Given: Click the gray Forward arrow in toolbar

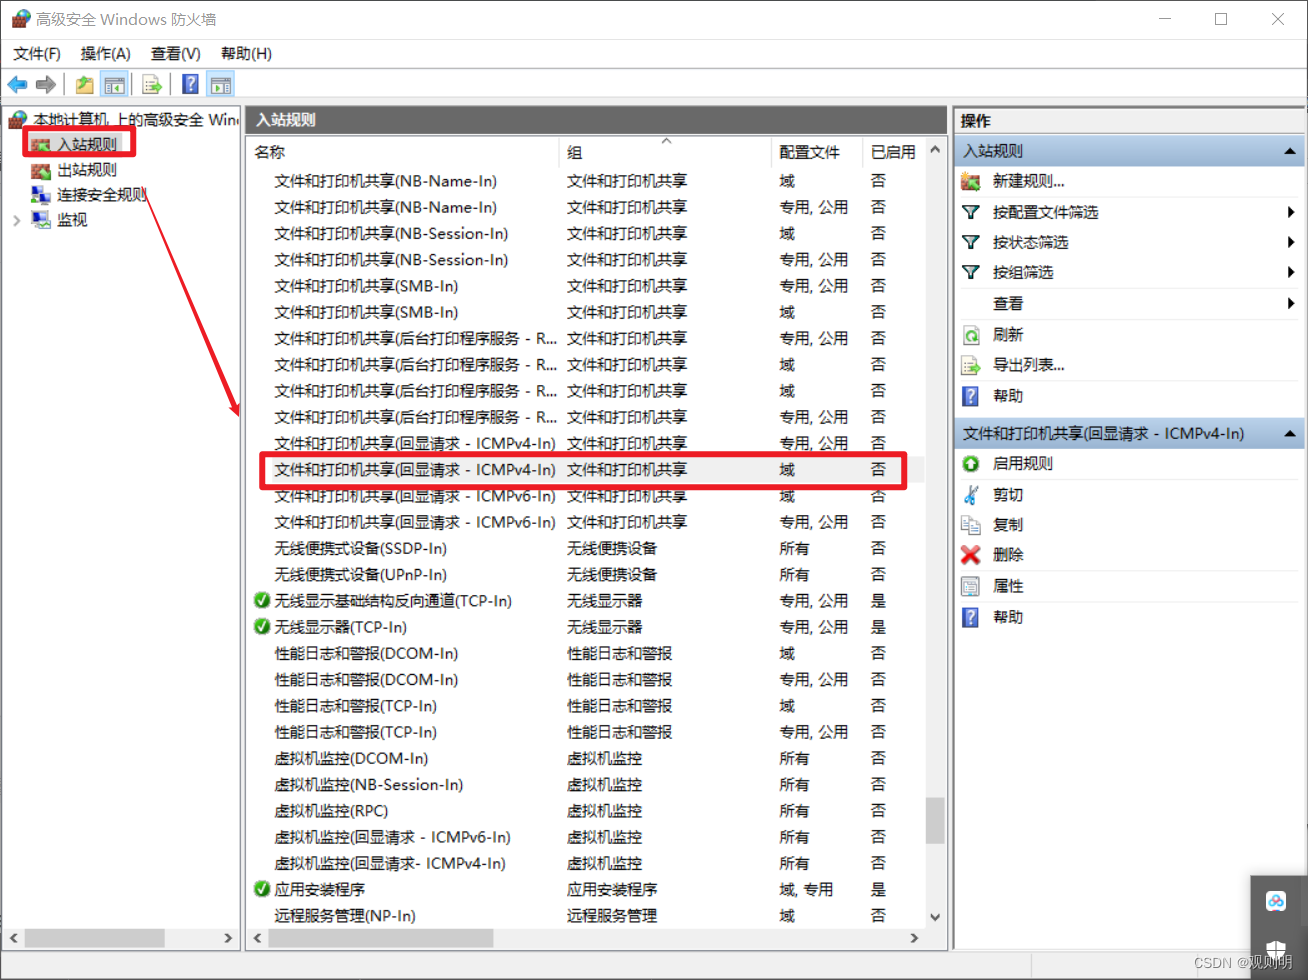Looking at the screenshot, I should [45, 85].
